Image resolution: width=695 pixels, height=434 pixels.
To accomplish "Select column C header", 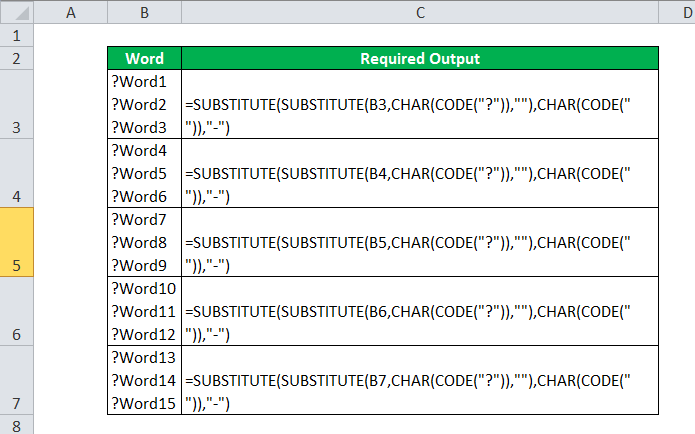I will pos(420,12).
